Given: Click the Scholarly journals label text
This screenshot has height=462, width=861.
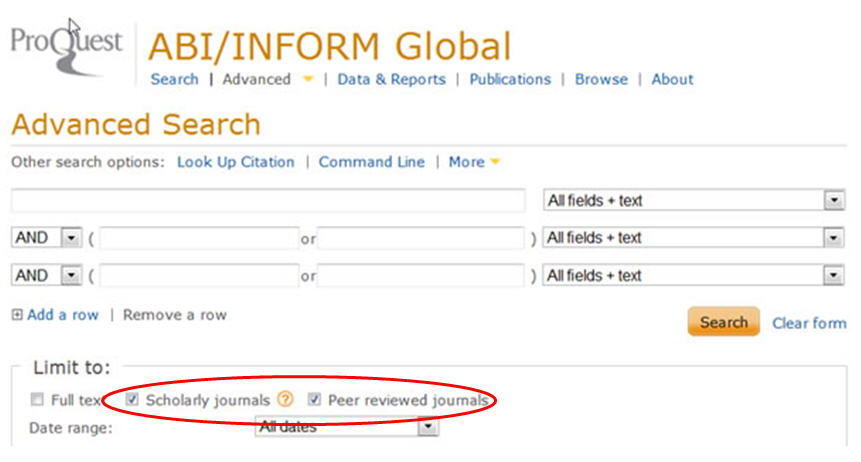Looking at the screenshot, I should pyautogui.click(x=208, y=400).
